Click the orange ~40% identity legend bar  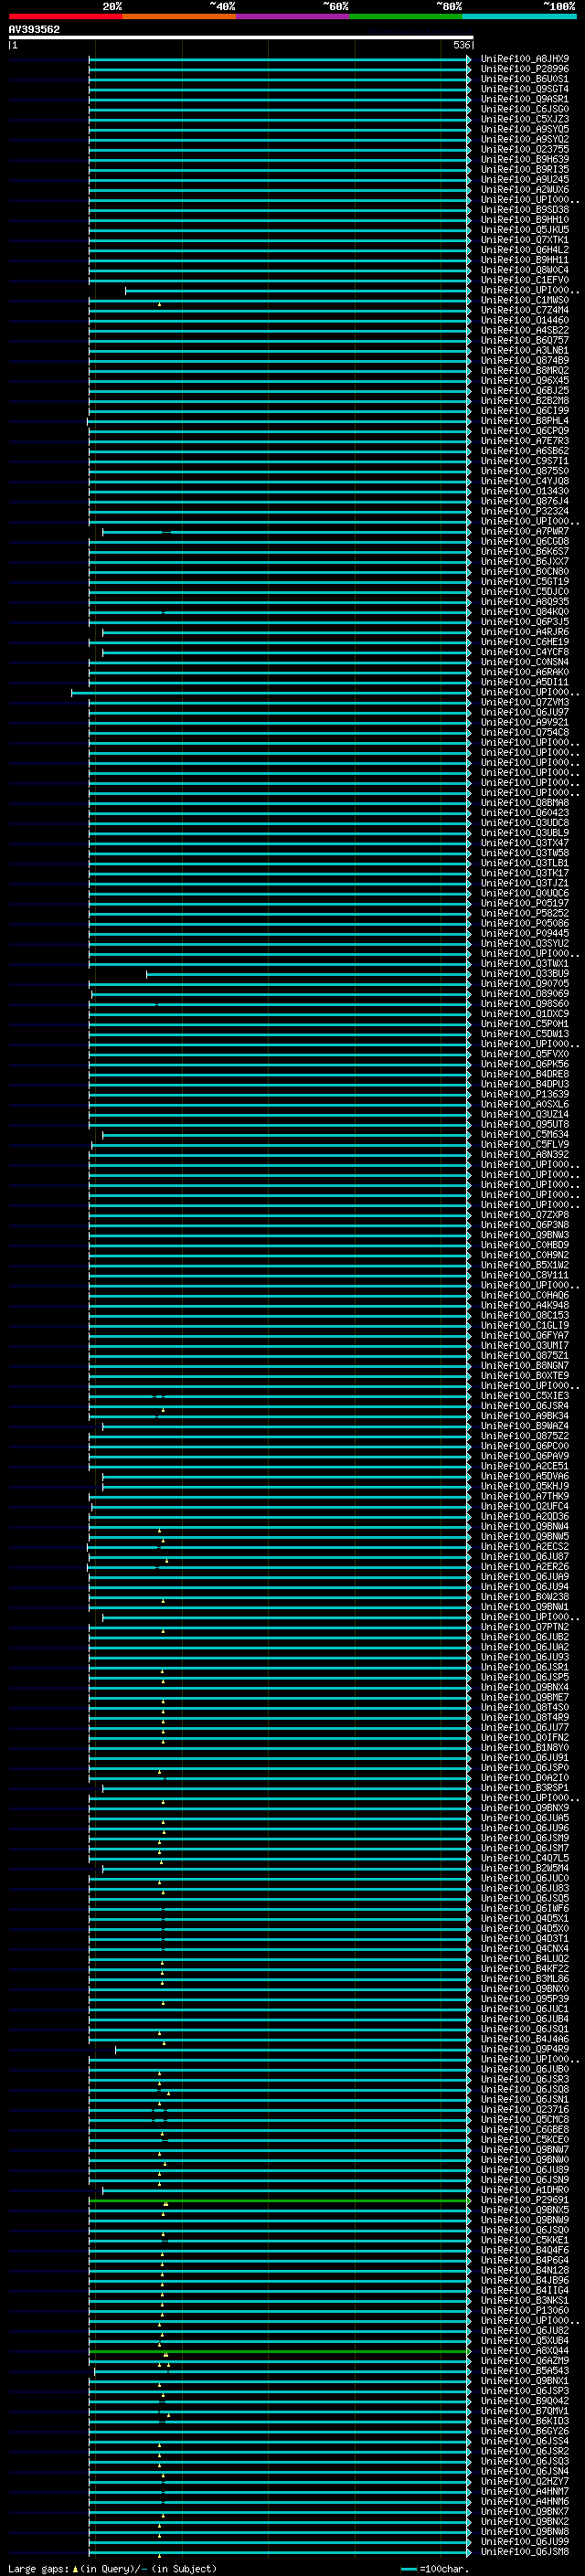click(x=179, y=16)
